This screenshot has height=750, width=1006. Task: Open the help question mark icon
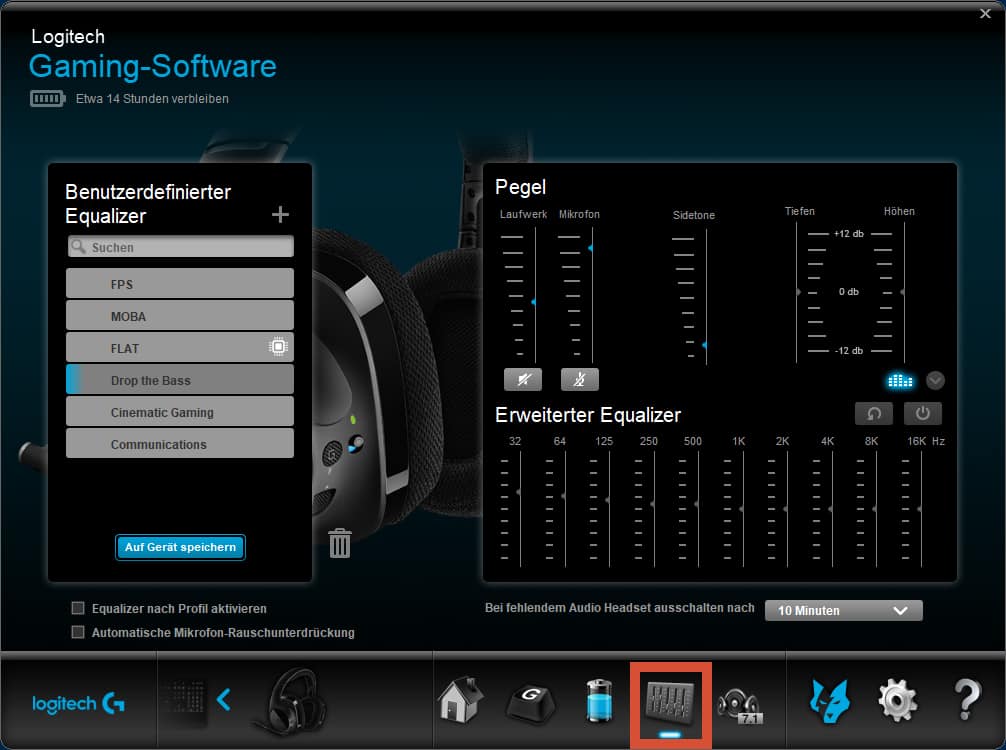pyautogui.click(x=966, y=699)
